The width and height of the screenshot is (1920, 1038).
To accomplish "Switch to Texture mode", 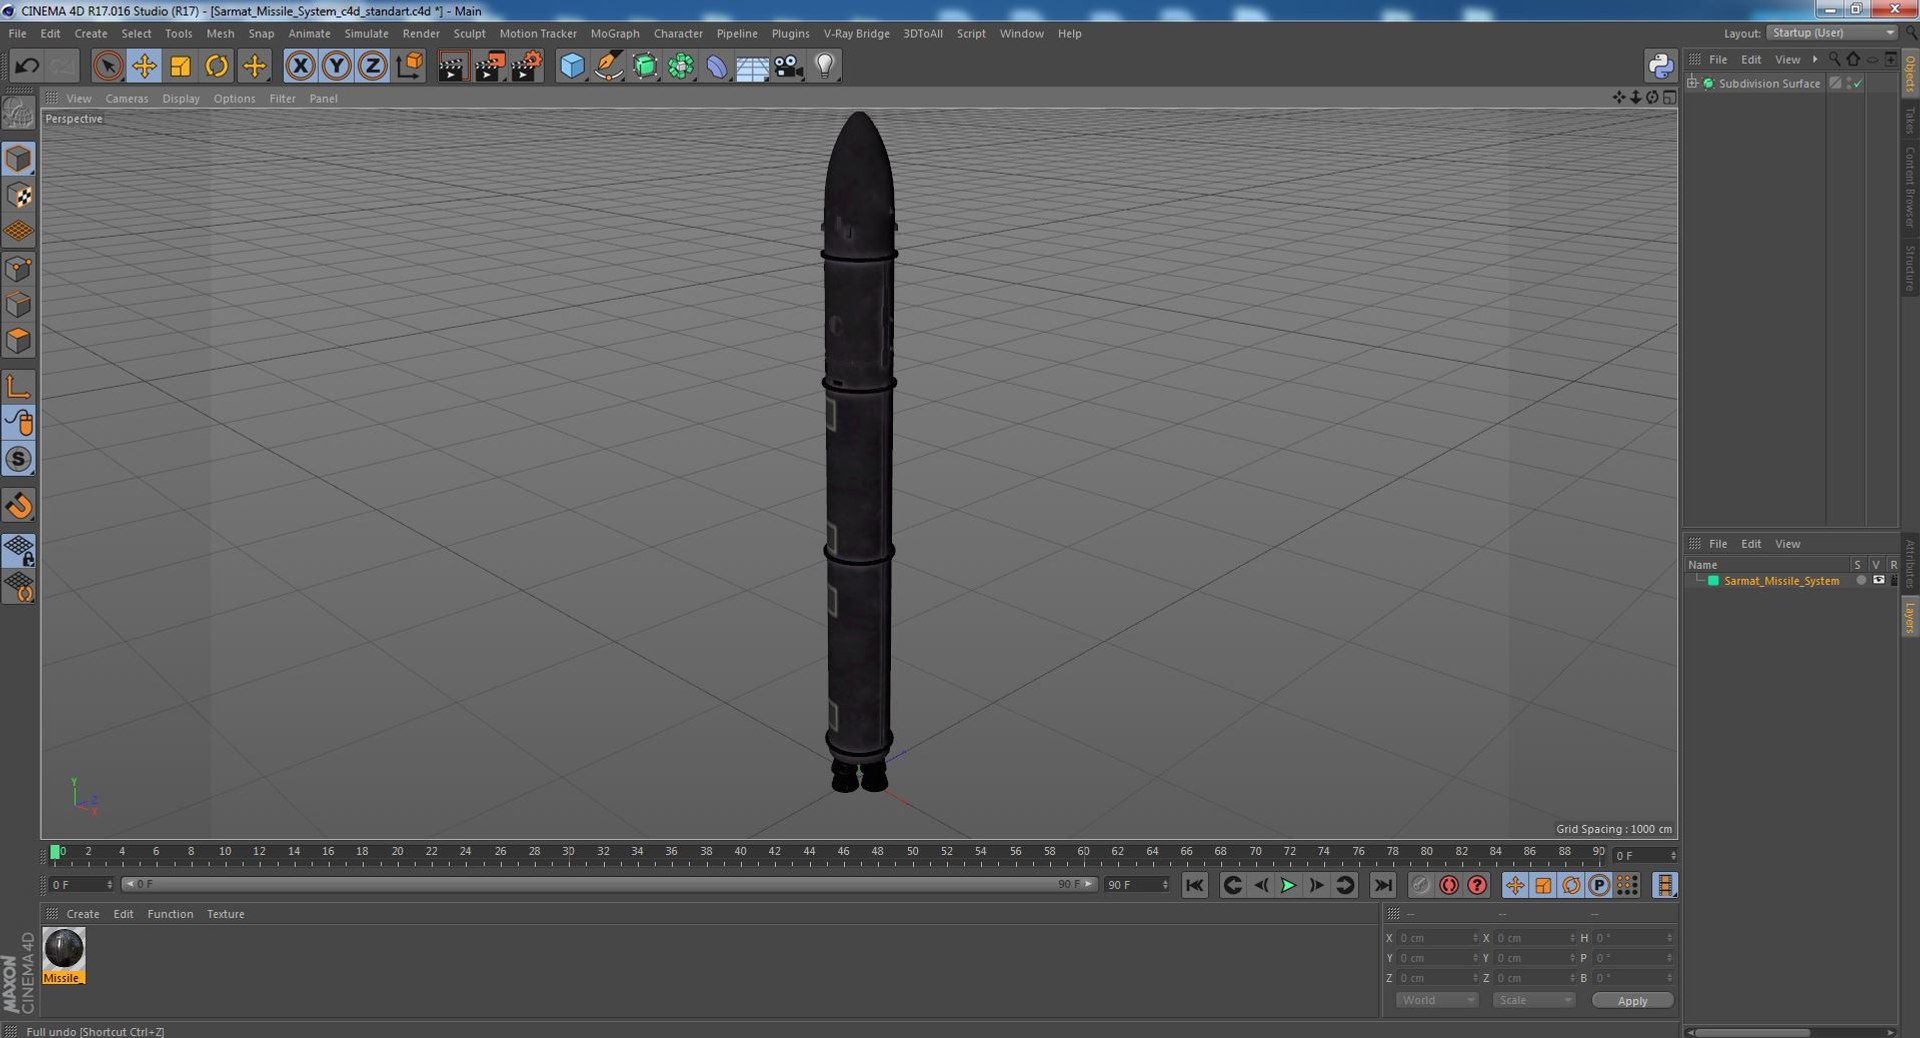I will [x=18, y=195].
